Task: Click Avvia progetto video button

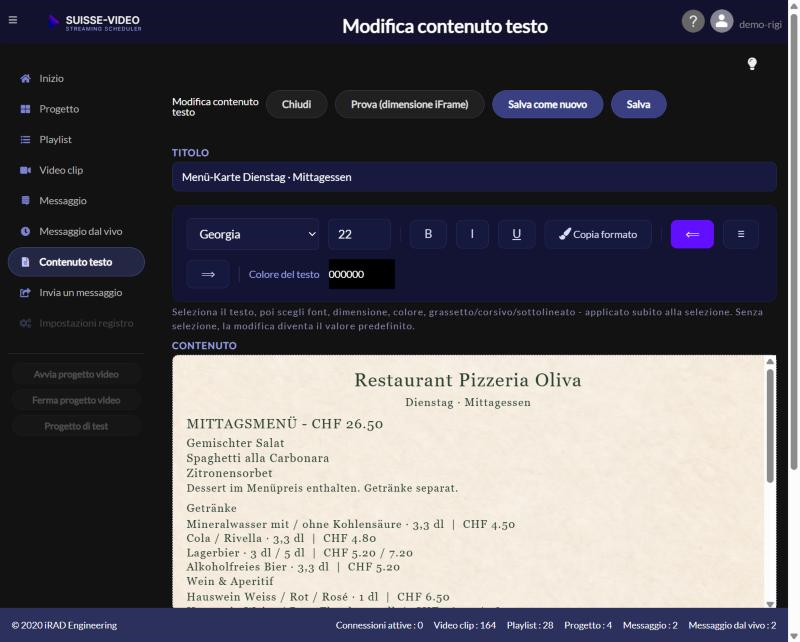Action: (76, 374)
